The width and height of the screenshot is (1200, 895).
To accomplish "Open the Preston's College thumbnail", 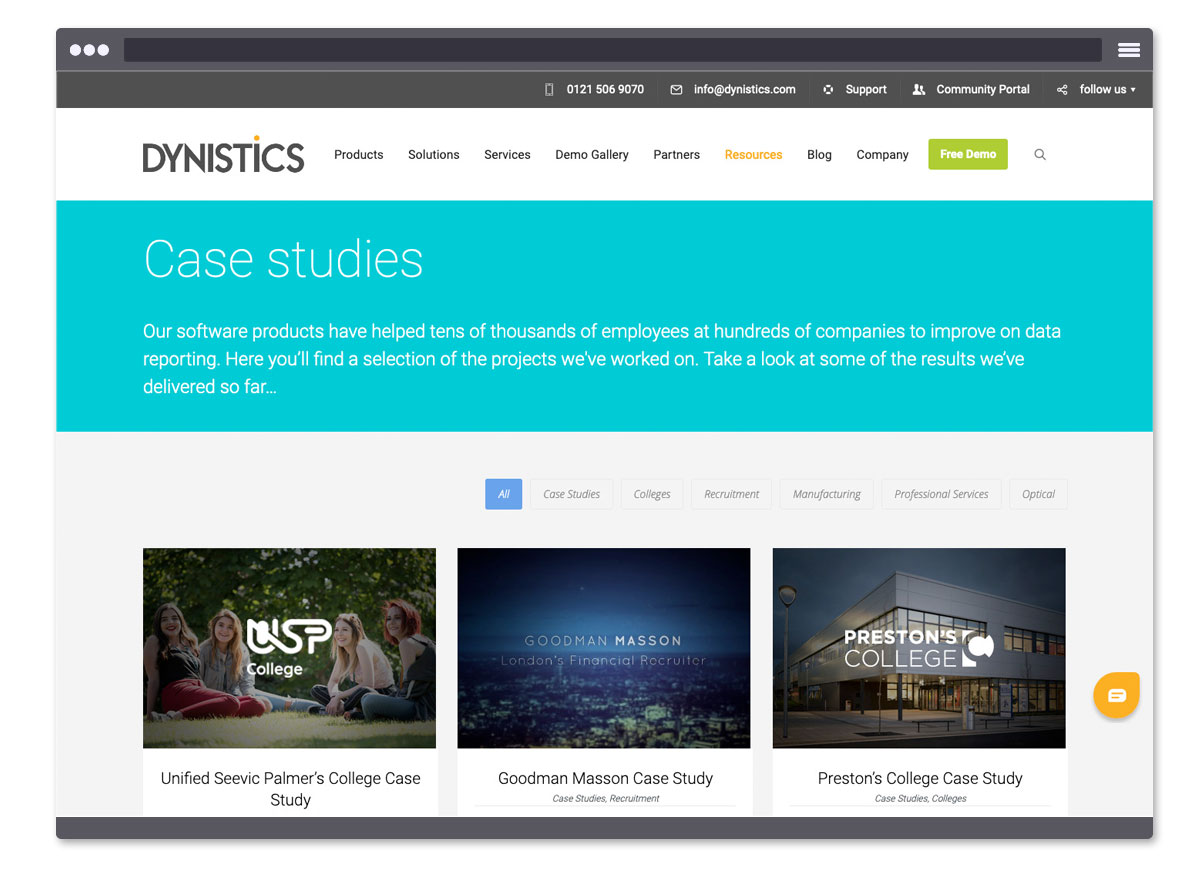I will tap(919, 648).
